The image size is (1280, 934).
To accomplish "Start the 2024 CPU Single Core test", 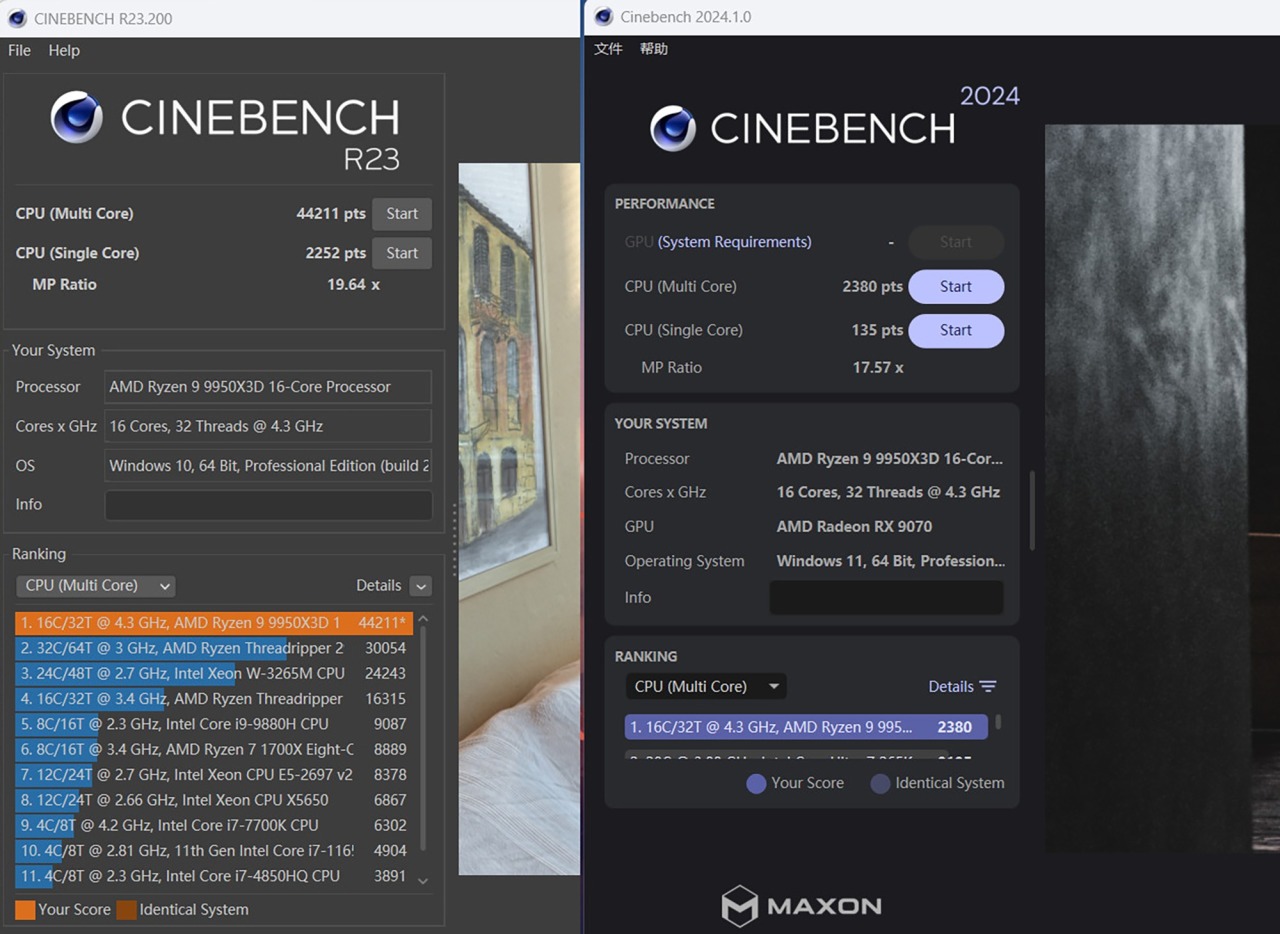I will [x=956, y=331].
